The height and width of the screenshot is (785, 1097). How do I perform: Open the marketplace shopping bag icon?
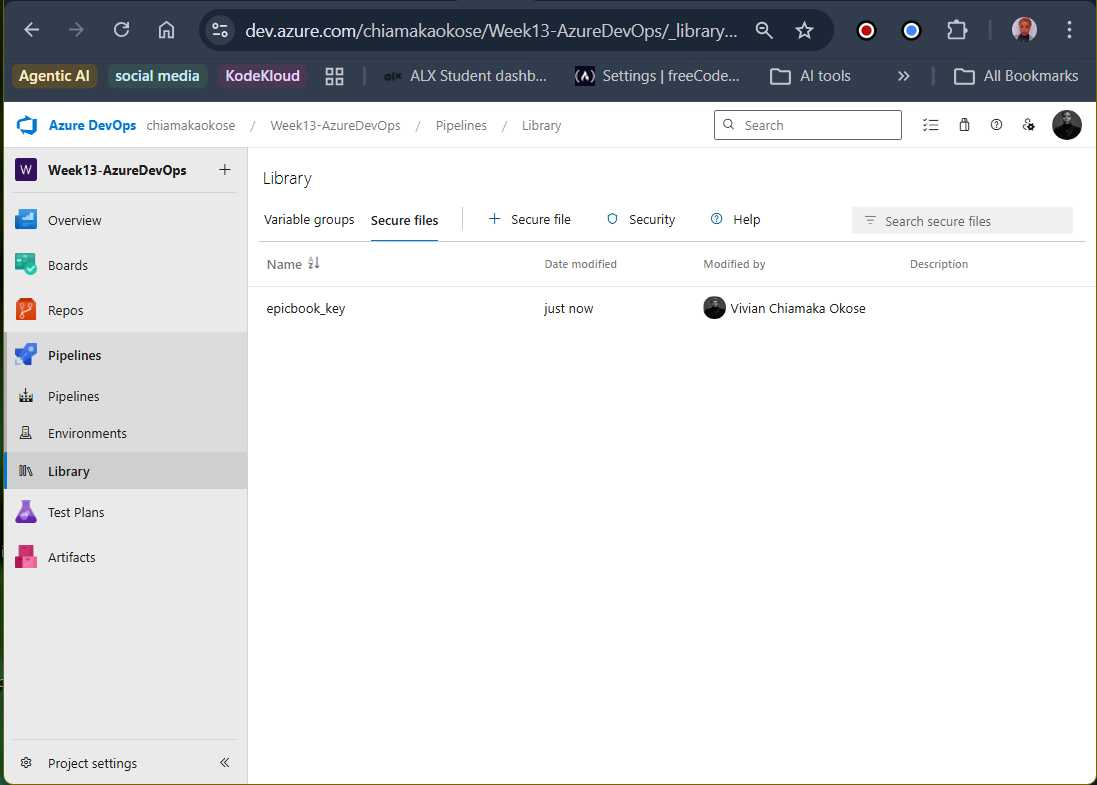coord(964,125)
